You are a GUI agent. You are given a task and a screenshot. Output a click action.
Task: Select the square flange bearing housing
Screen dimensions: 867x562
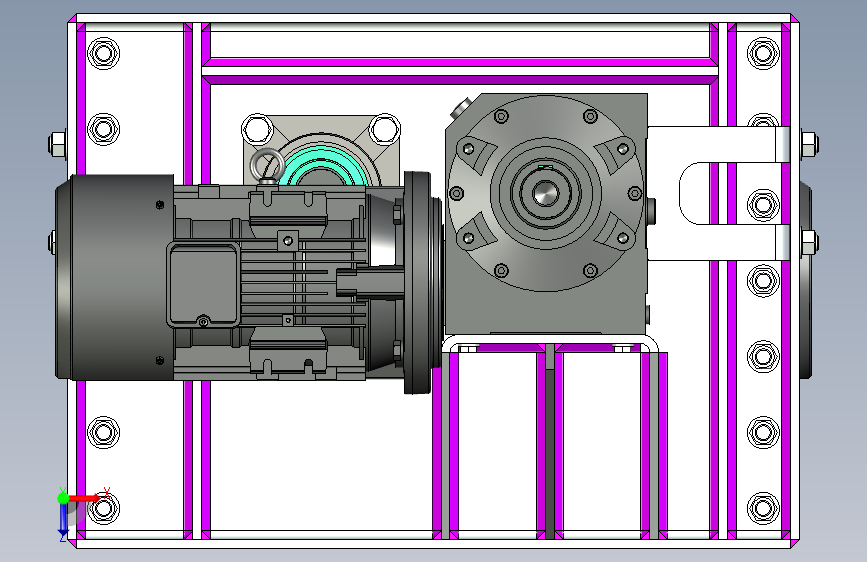point(321,150)
